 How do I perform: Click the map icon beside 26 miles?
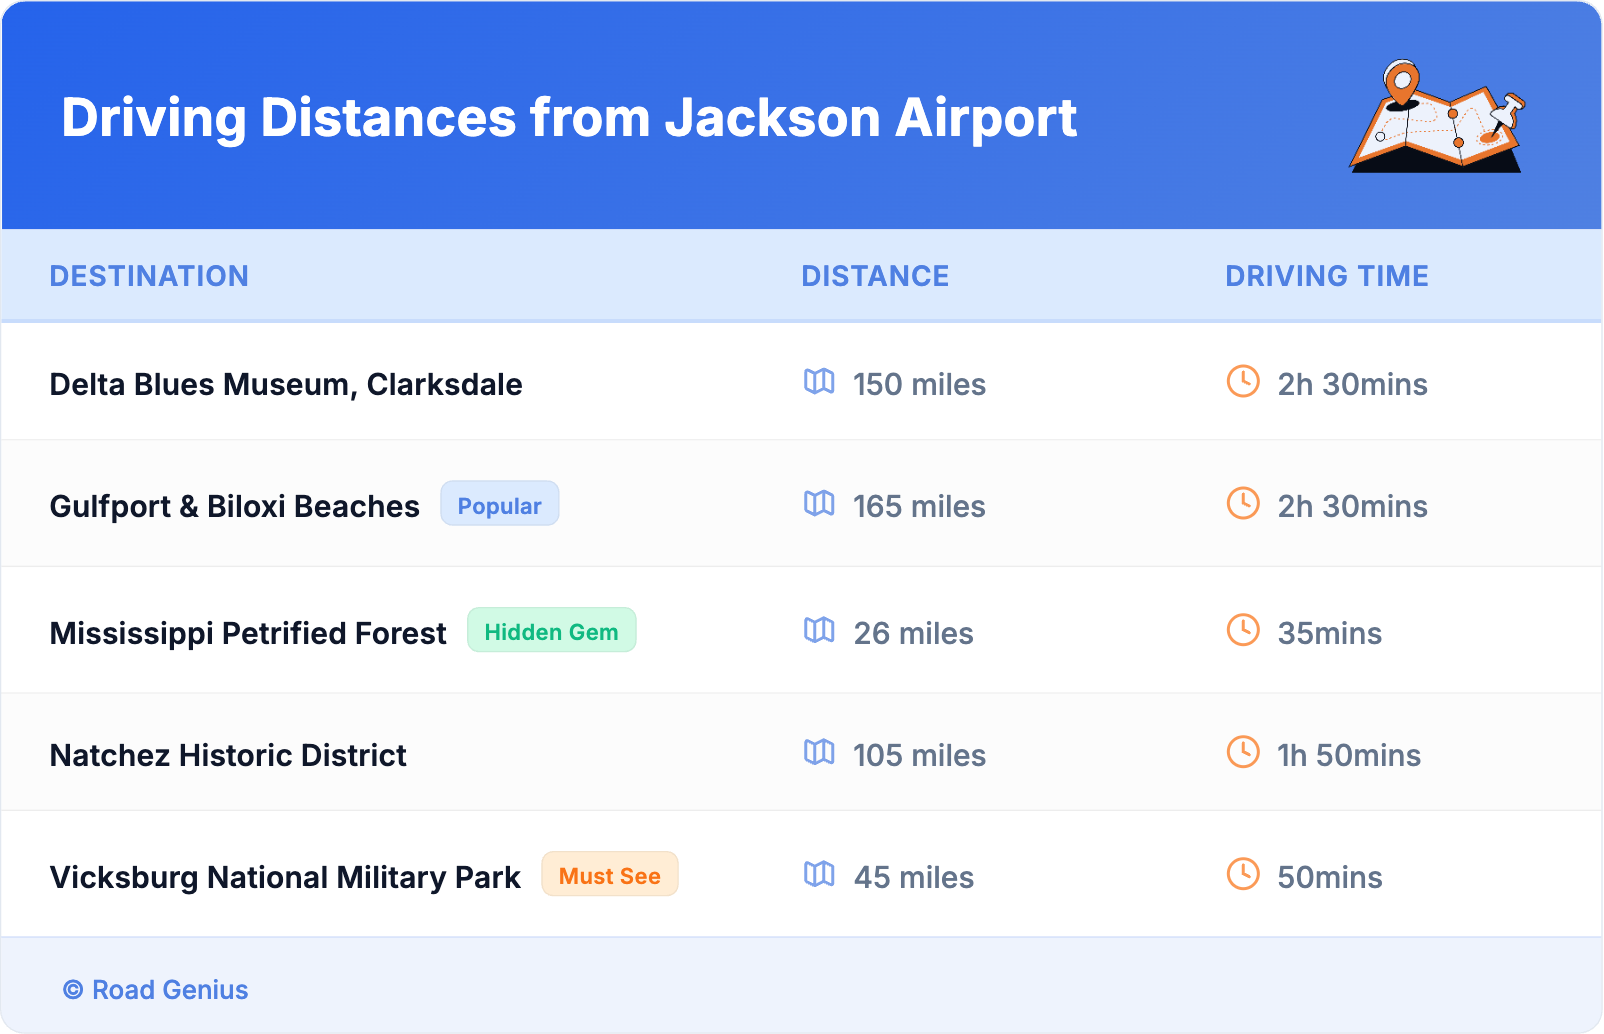[x=819, y=631]
